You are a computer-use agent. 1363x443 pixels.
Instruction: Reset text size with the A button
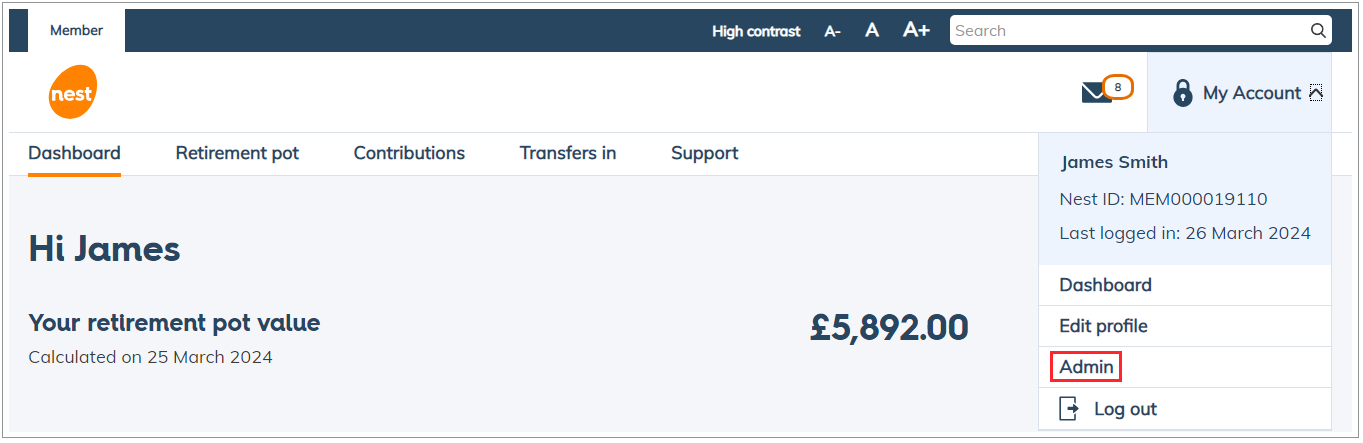872,31
